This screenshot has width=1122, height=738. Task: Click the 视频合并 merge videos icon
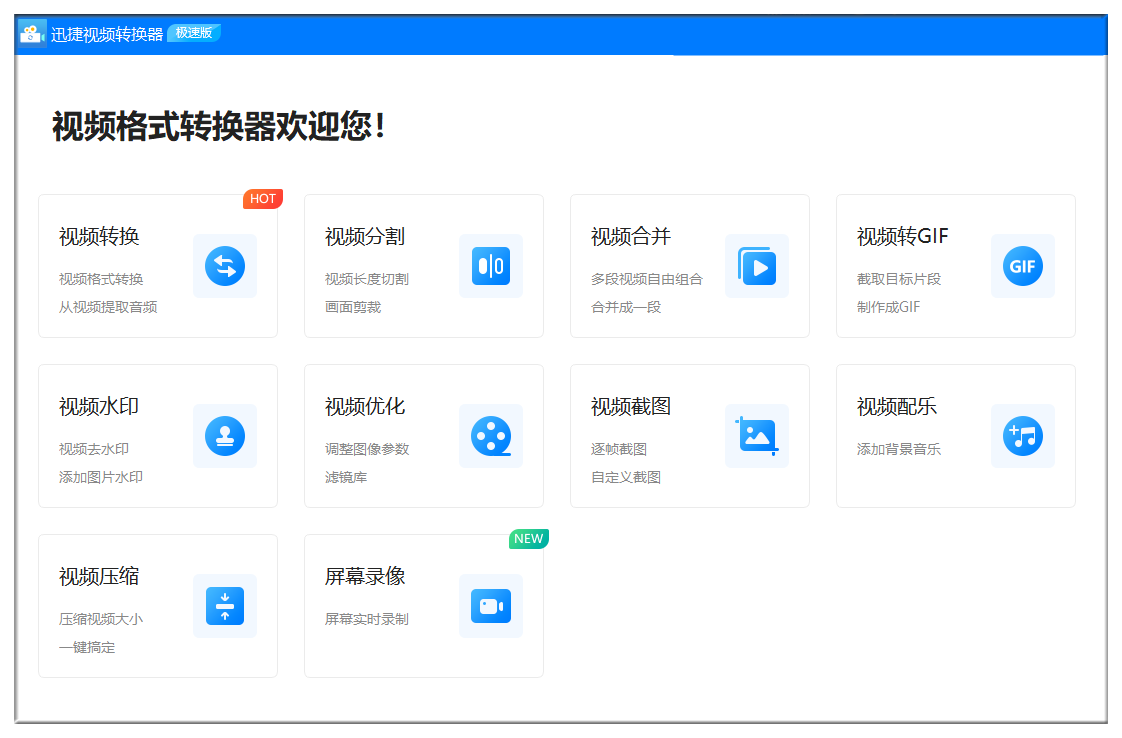click(757, 266)
